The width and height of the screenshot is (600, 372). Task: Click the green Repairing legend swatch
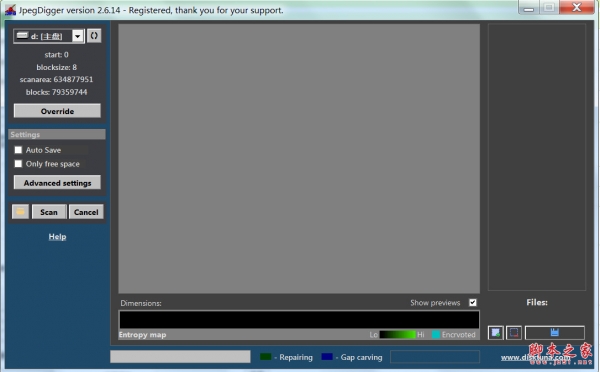point(266,357)
